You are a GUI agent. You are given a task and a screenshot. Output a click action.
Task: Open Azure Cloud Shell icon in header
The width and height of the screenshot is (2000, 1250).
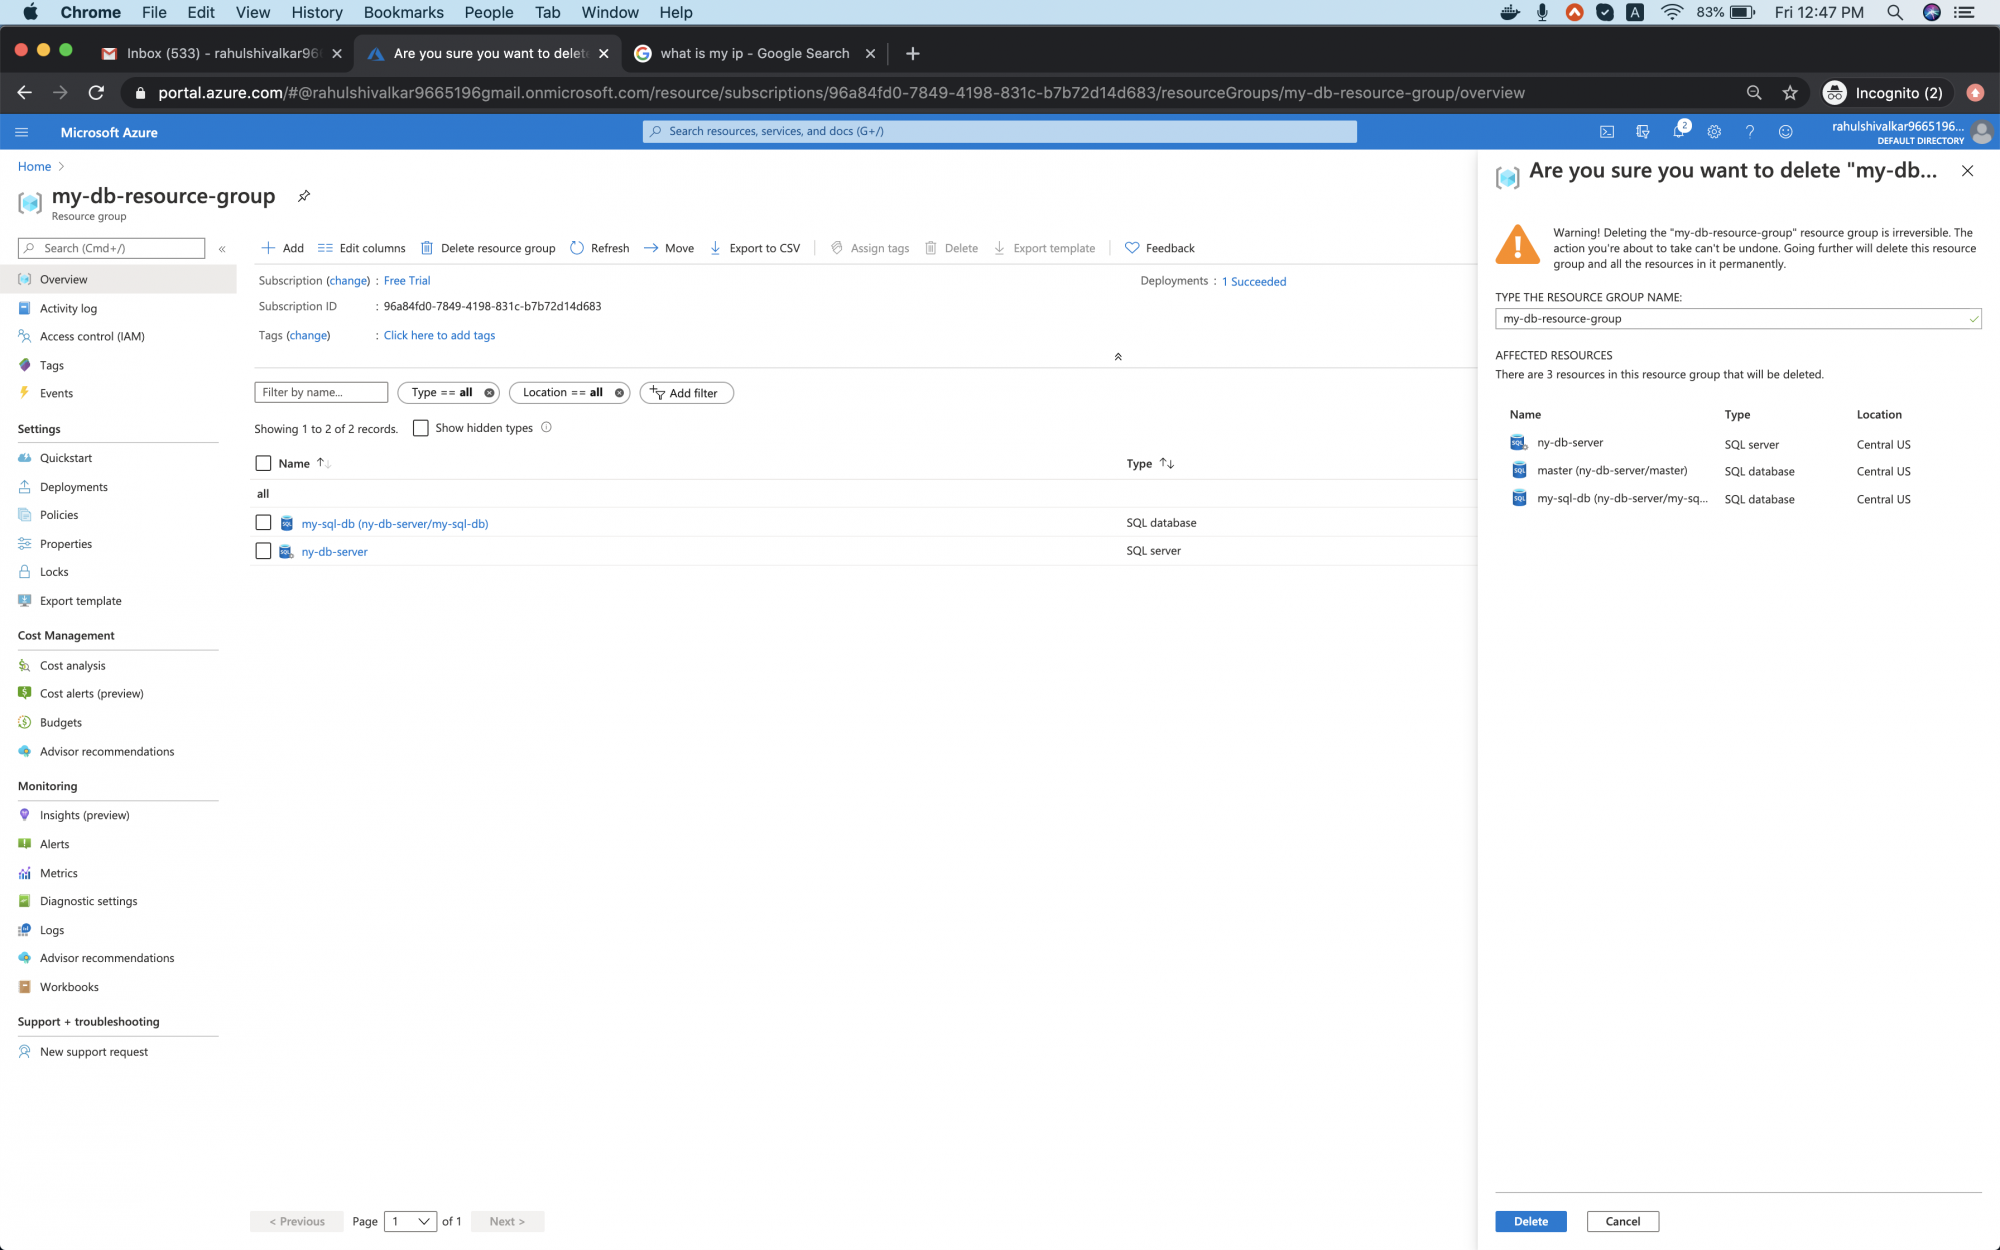[1606, 132]
